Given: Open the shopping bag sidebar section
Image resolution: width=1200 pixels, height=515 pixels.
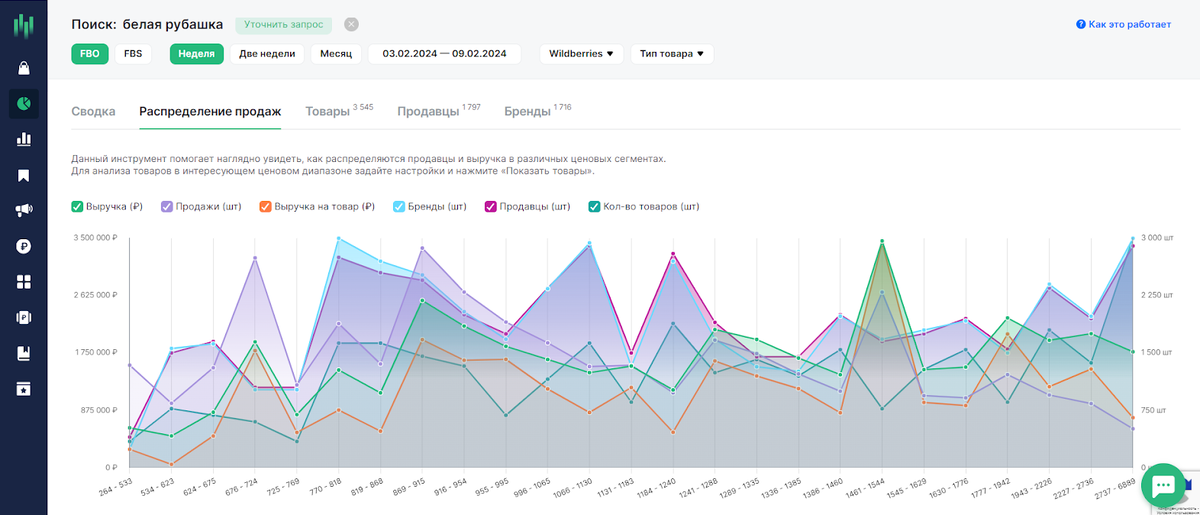Looking at the screenshot, I should click(x=23, y=68).
